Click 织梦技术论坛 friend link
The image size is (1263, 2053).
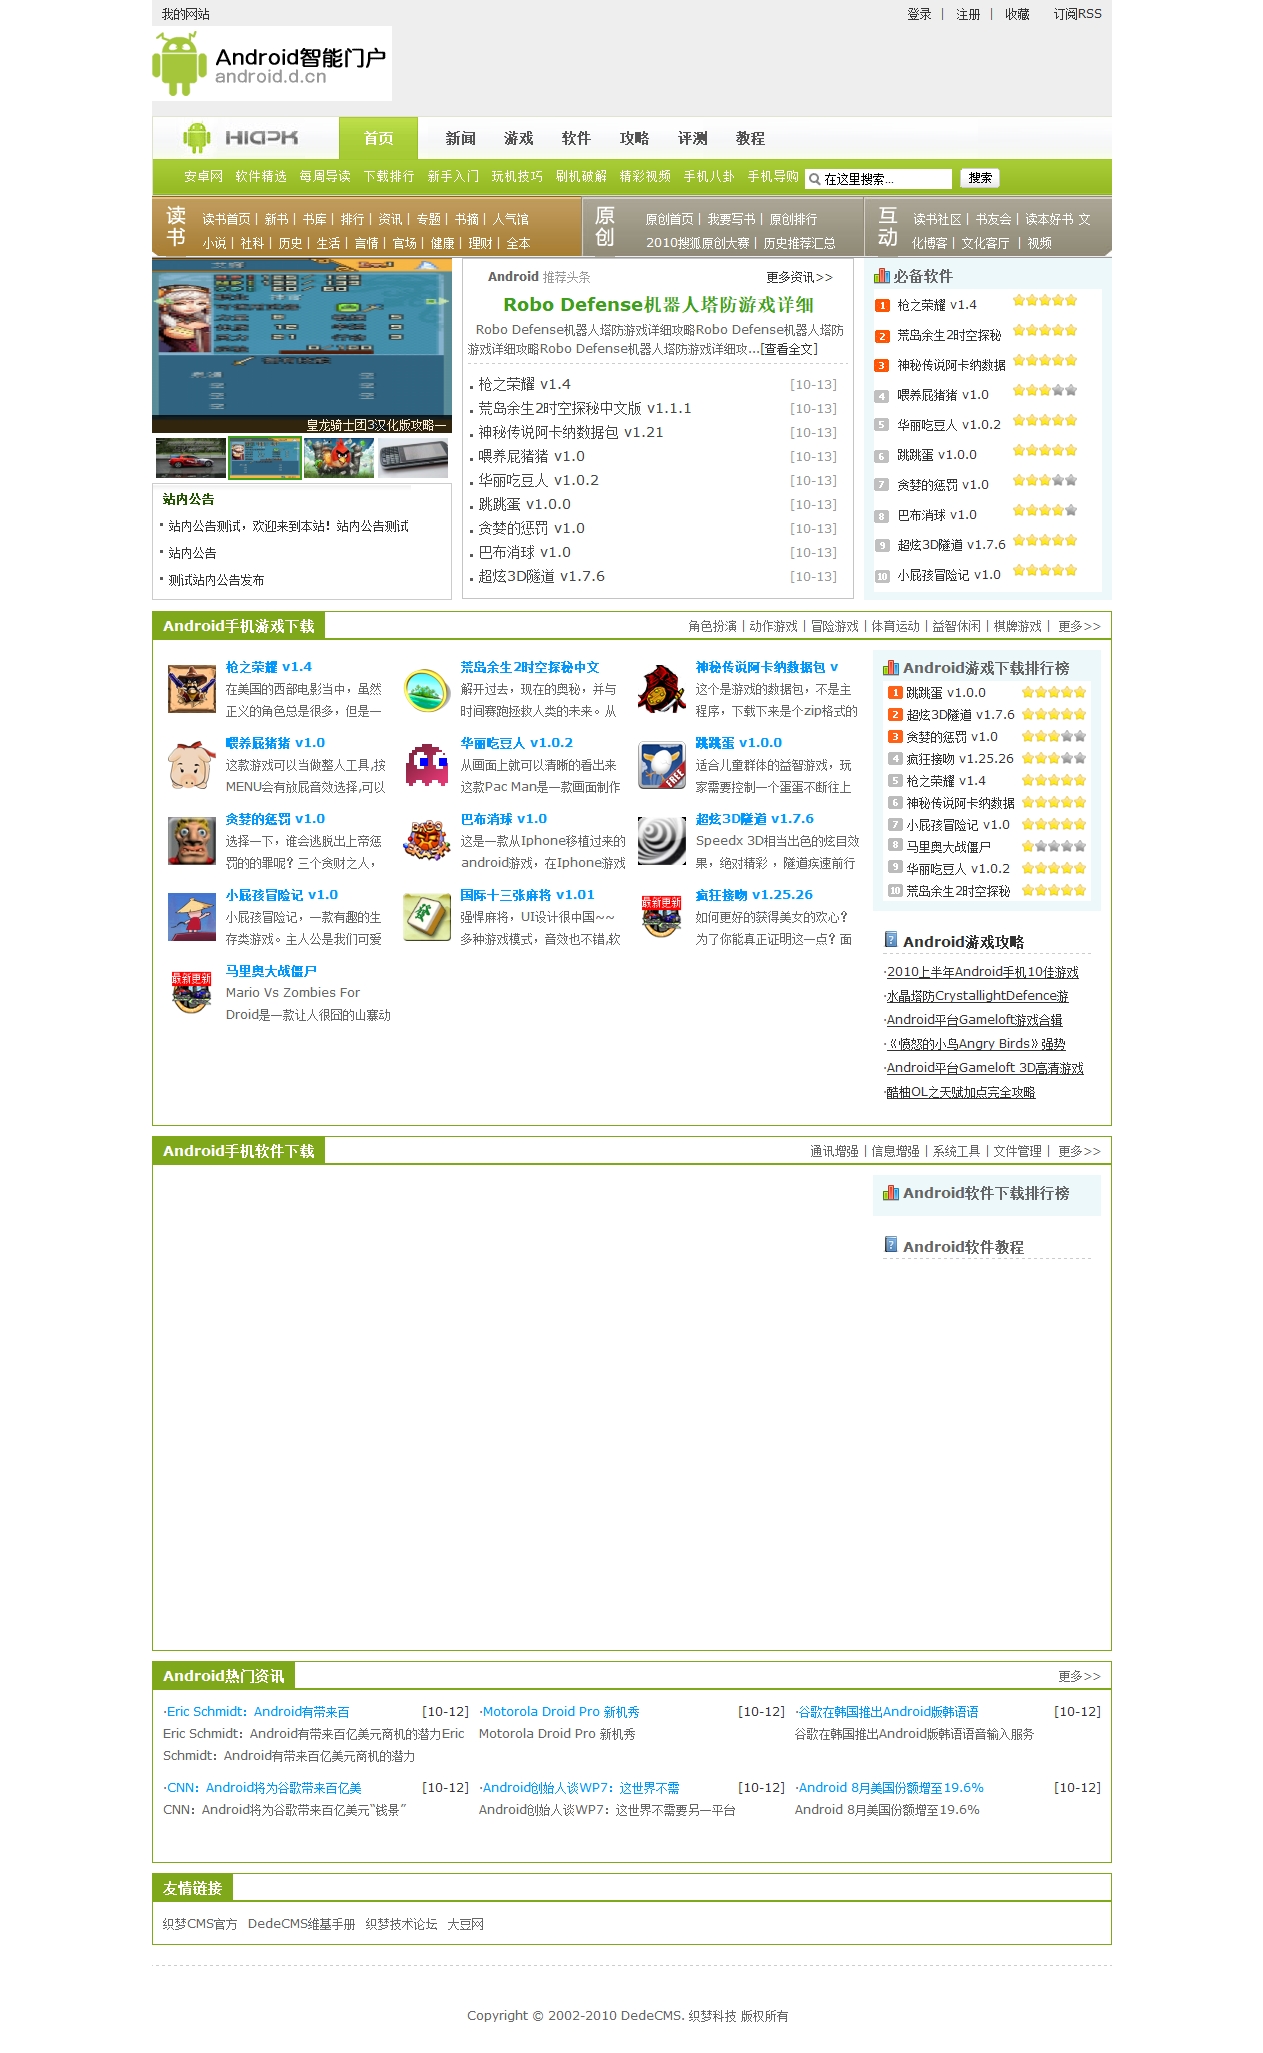point(401,1924)
